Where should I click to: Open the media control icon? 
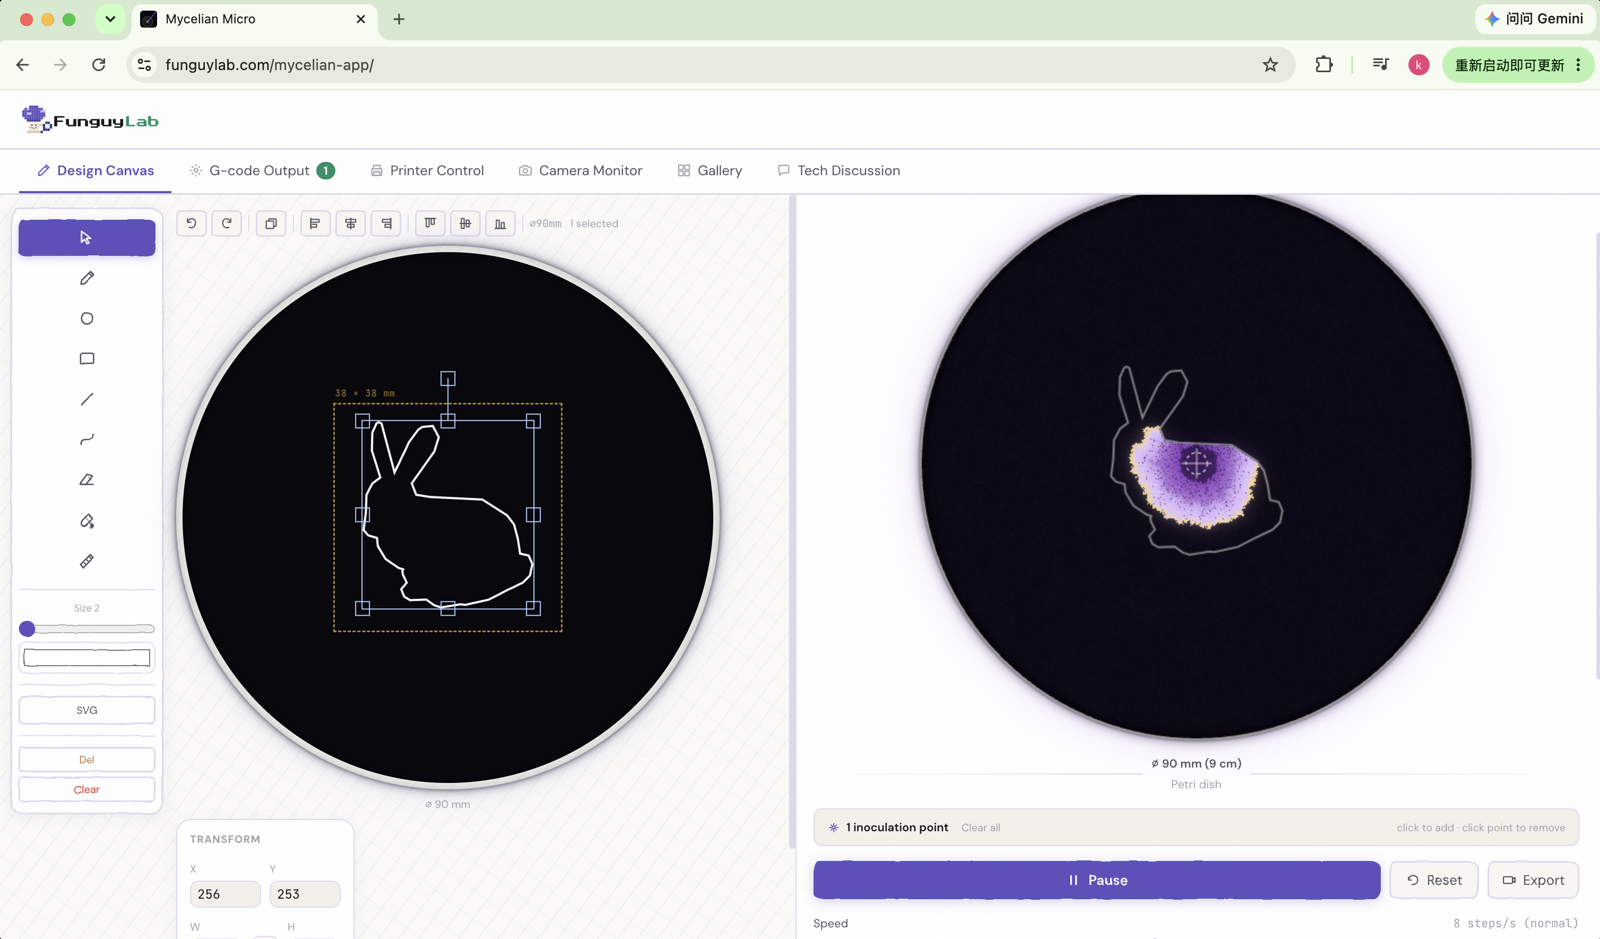point(1381,65)
